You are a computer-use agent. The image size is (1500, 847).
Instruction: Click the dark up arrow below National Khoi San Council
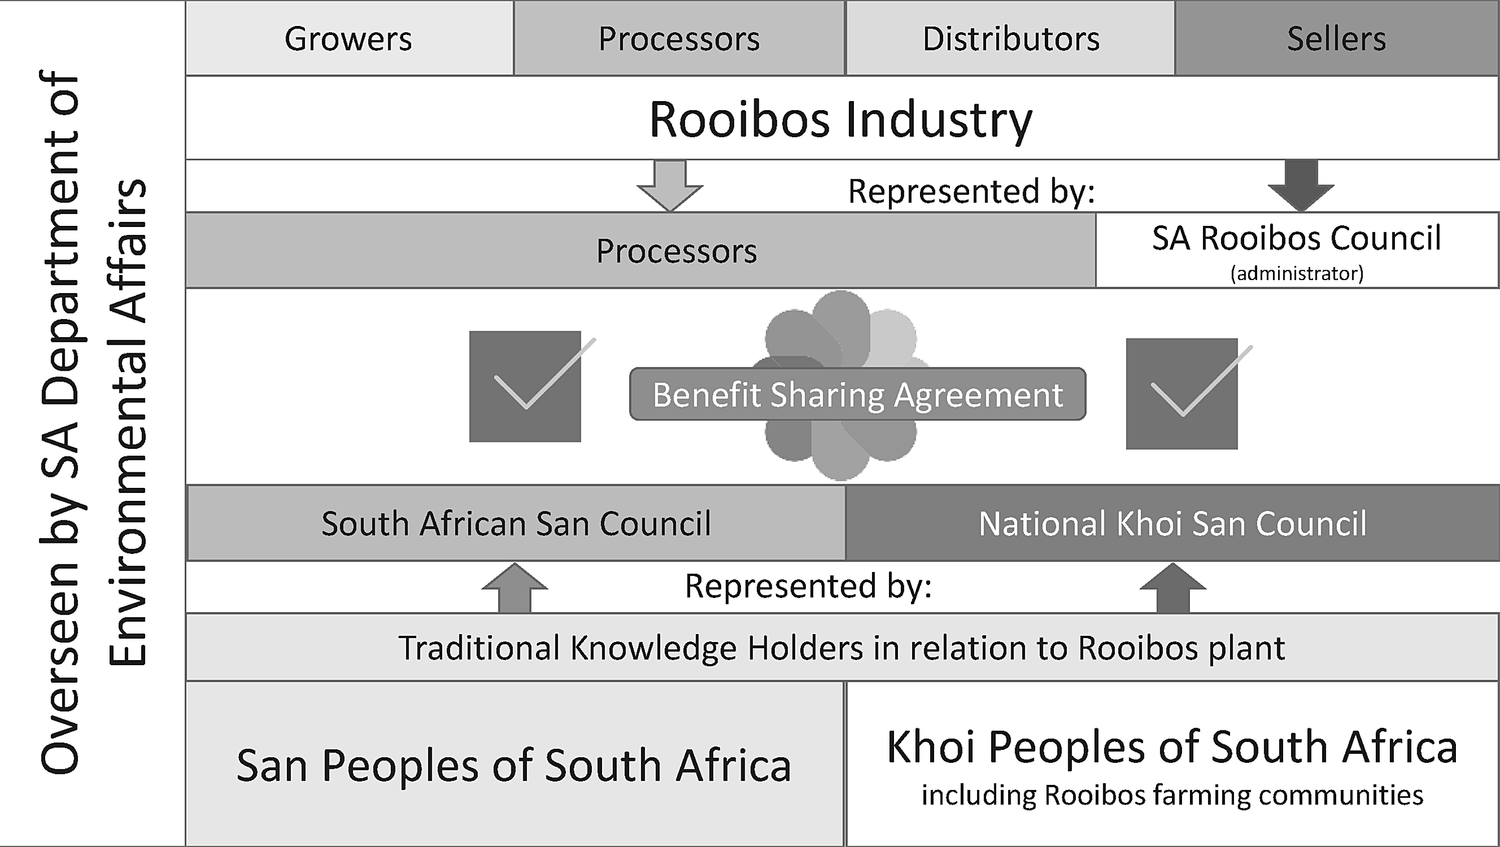pos(1173,588)
